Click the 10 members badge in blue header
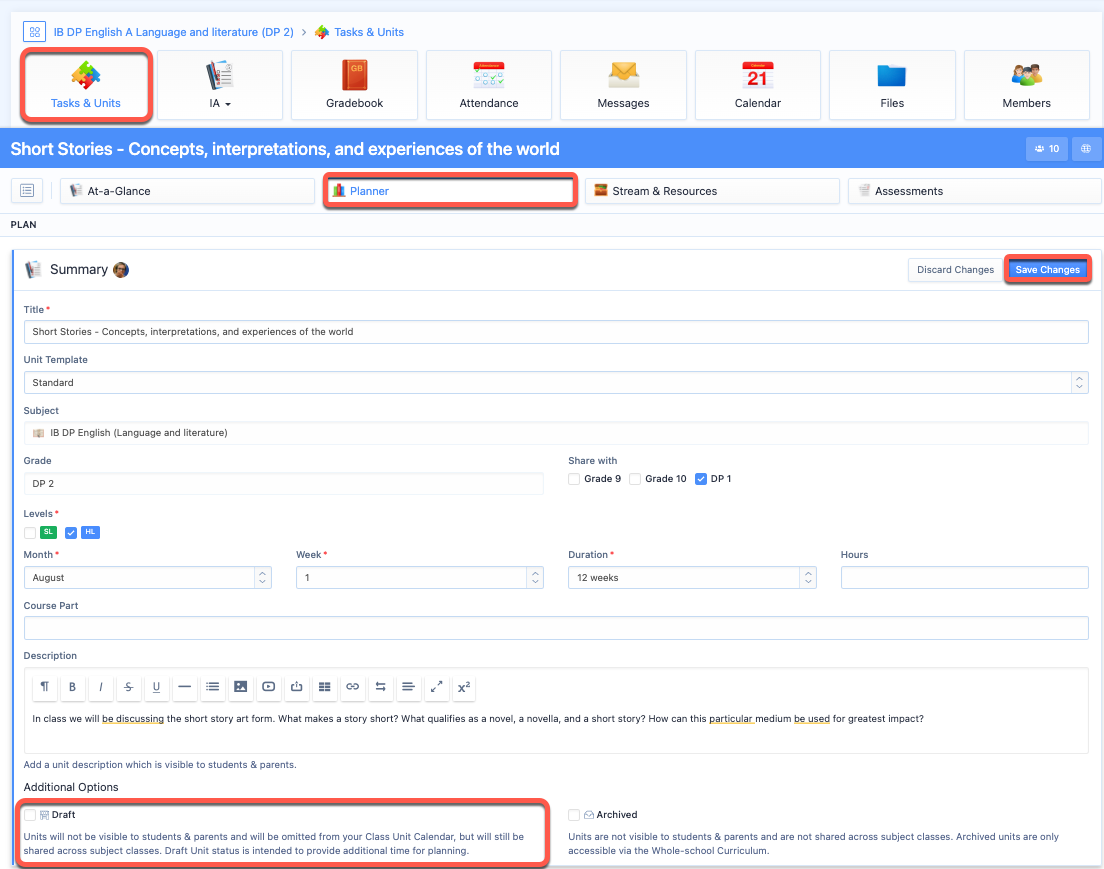 point(1047,149)
